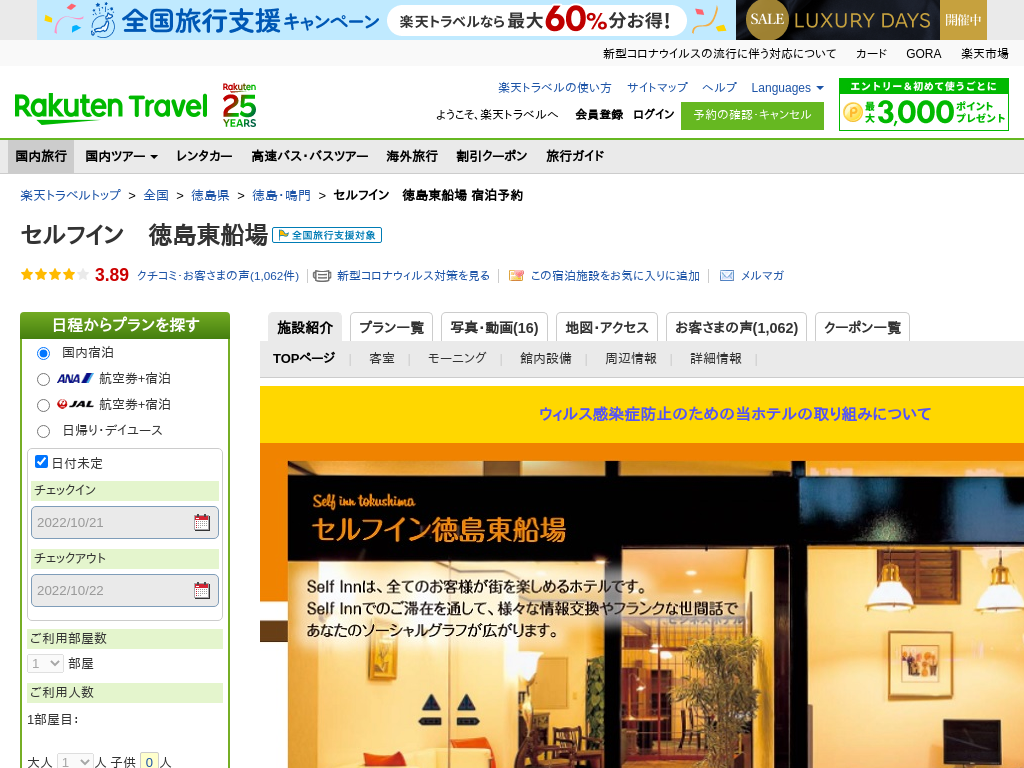Screen dimensions: 1024x768
Task: Open the 詳細情報 sub-navigation link
Action: 716,359
